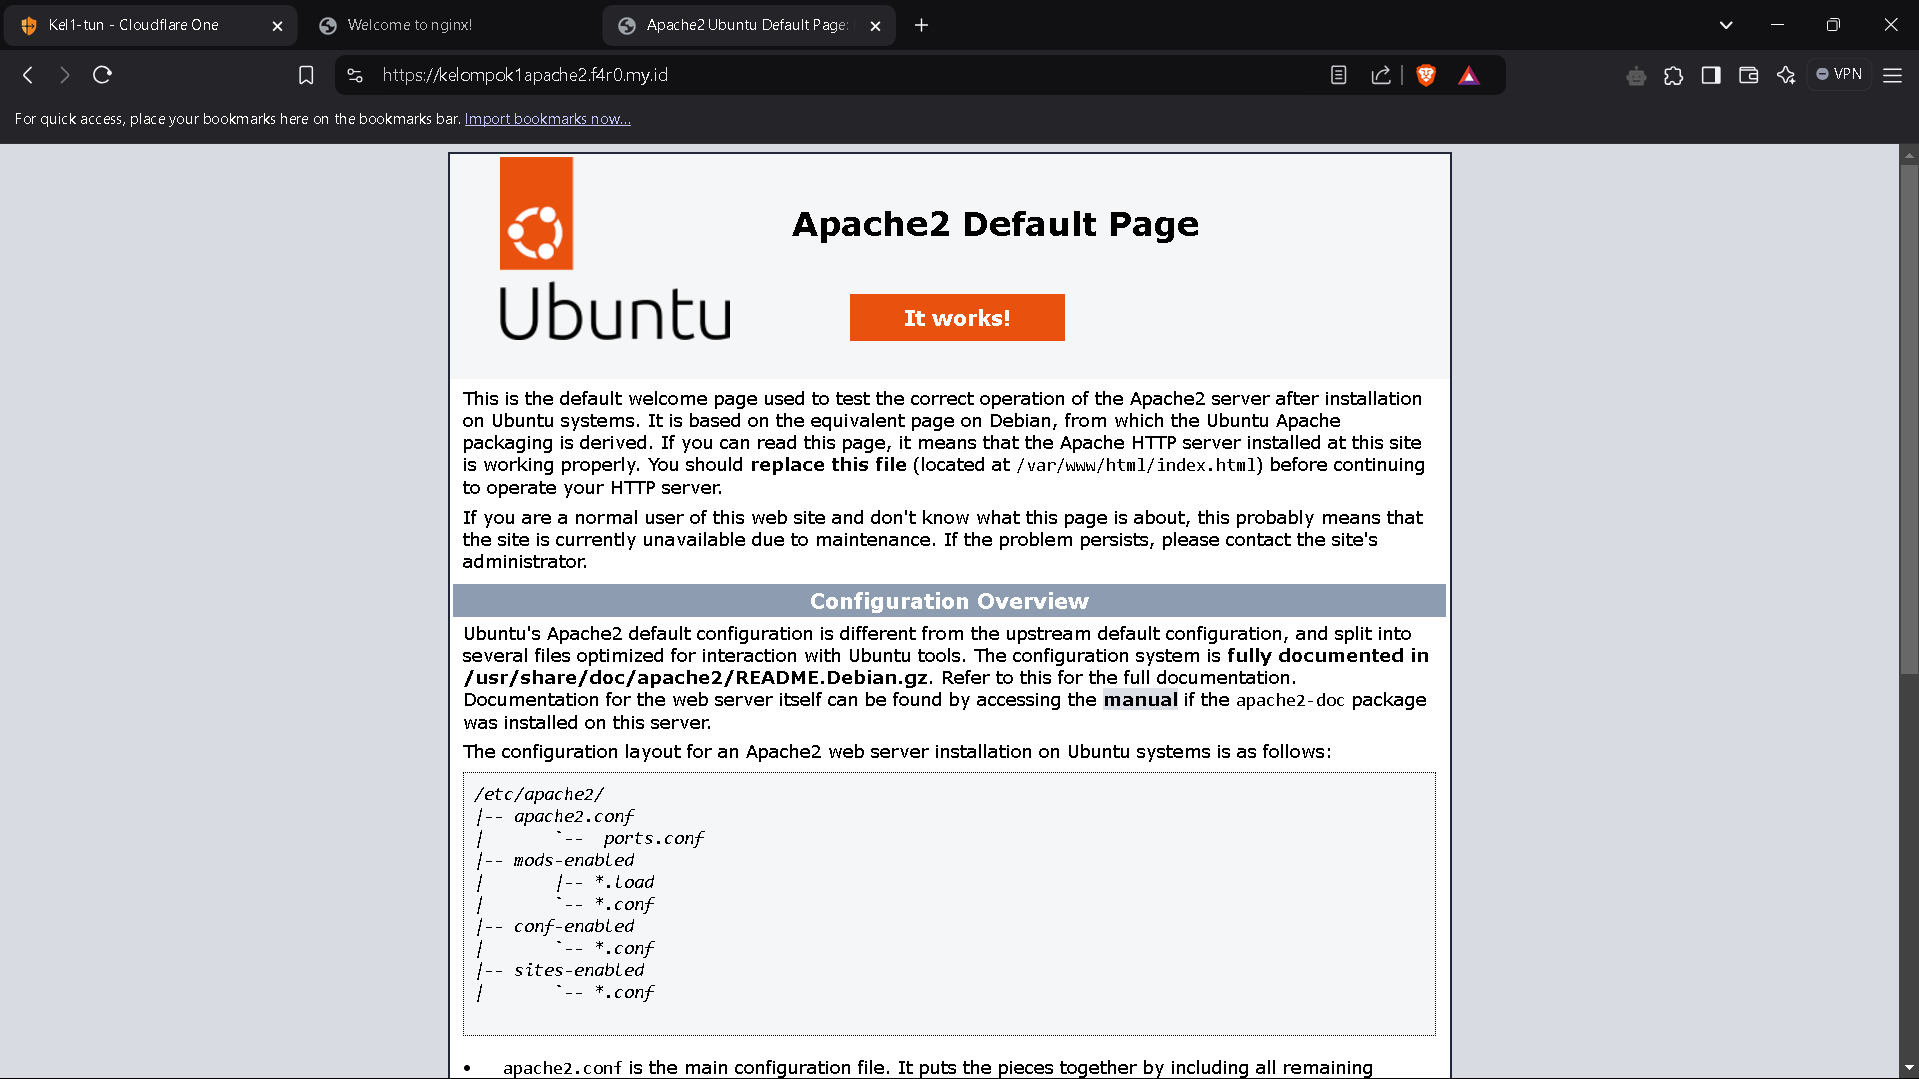1919x1079 pixels.
Task: Toggle the sidebar panel
Action: click(1711, 75)
